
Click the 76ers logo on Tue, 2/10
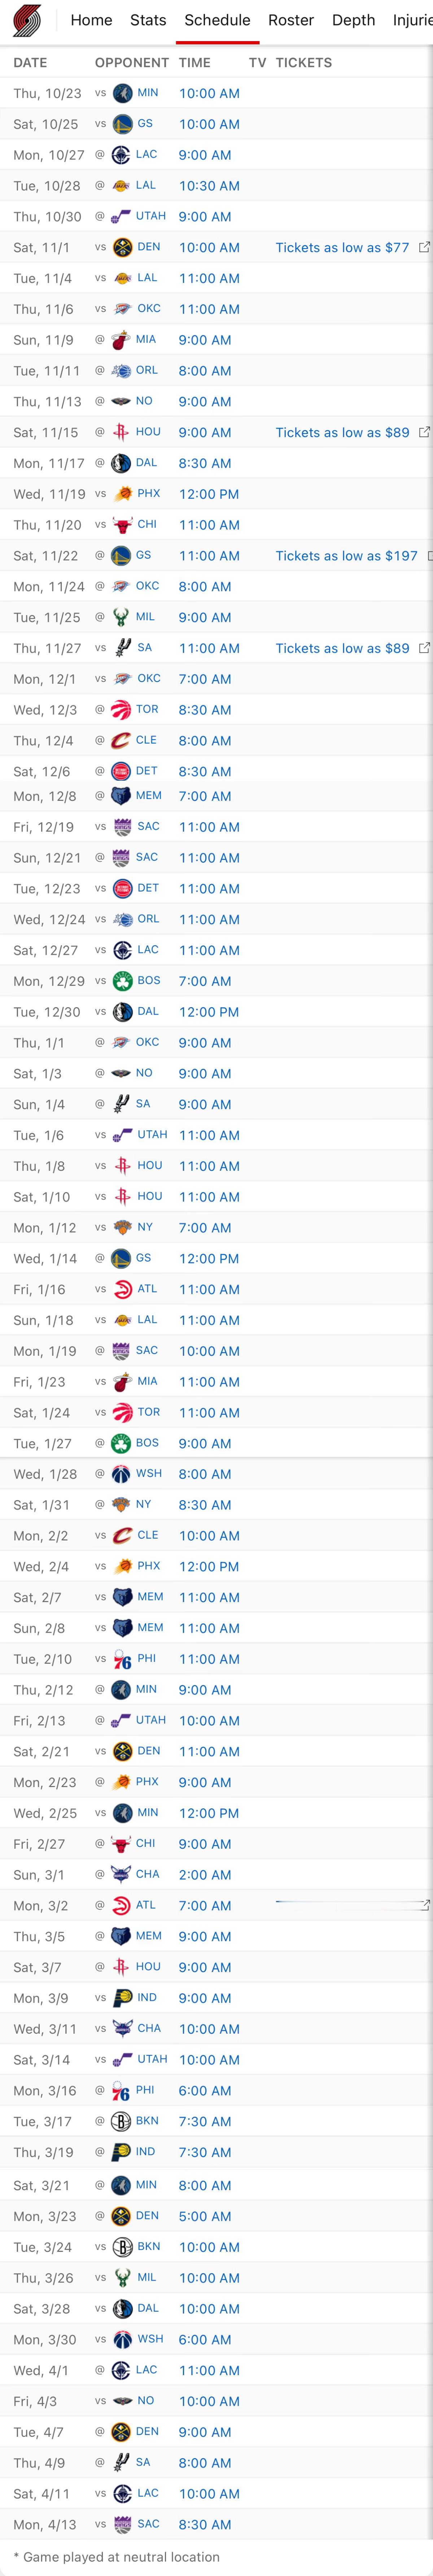(122, 1659)
